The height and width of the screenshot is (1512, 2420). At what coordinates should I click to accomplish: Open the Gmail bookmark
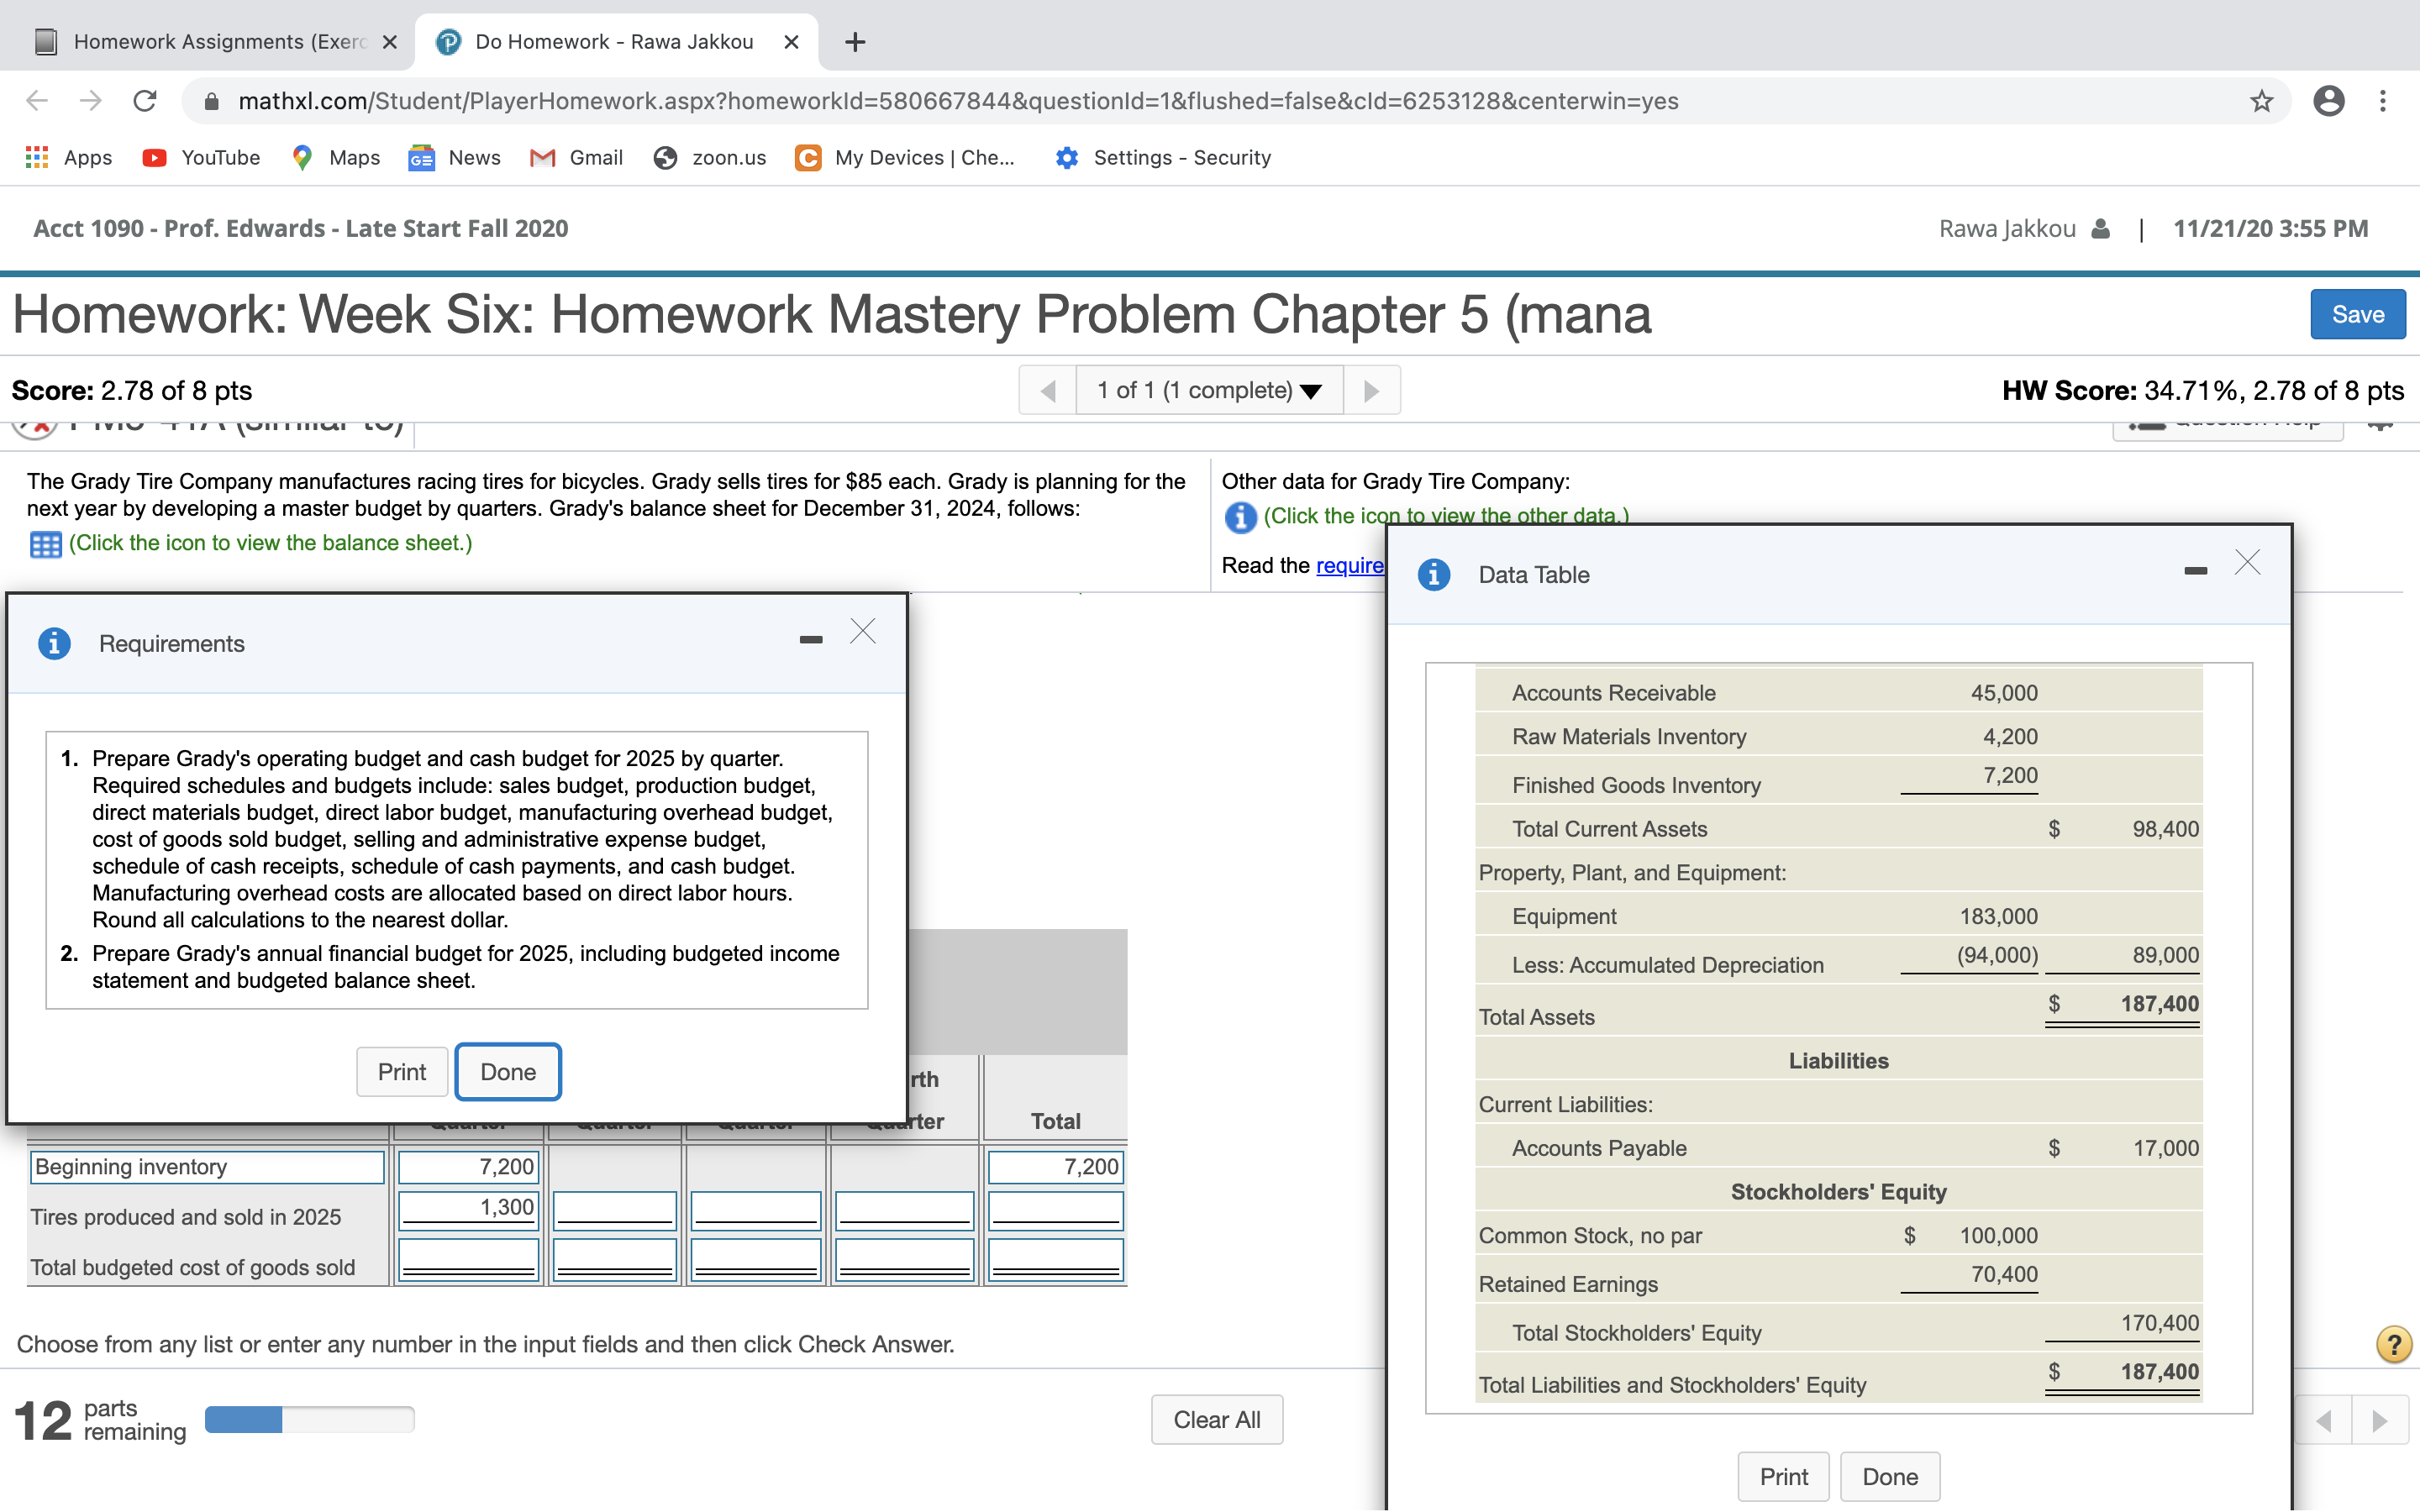coord(577,157)
